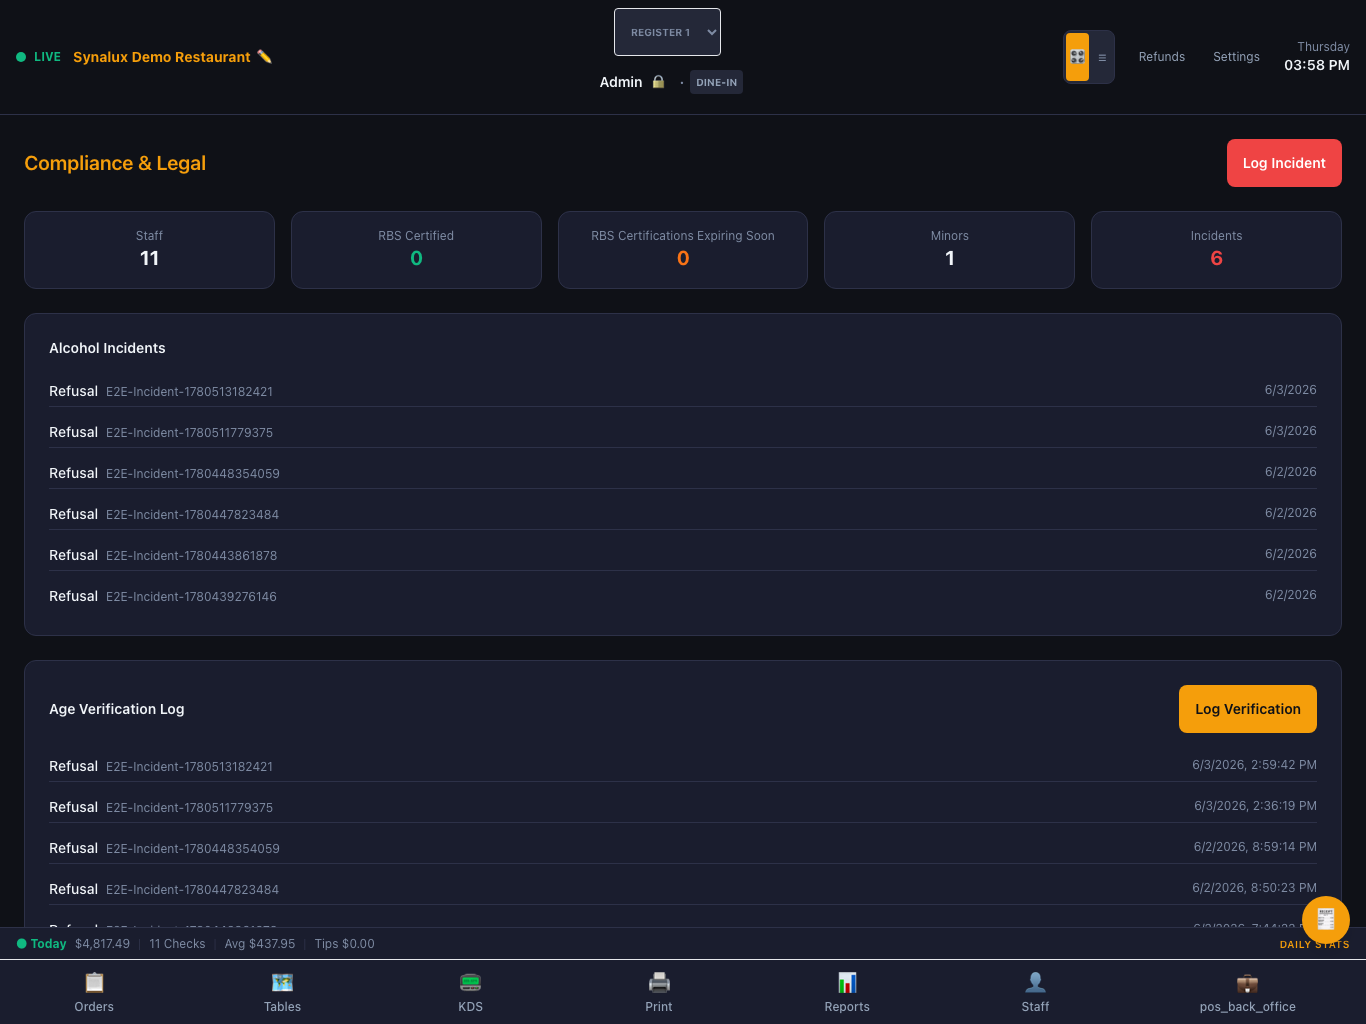Viewport: 1366px width, 1024px height.
Task: Click the Log Verification button
Action: click(x=1248, y=709)
